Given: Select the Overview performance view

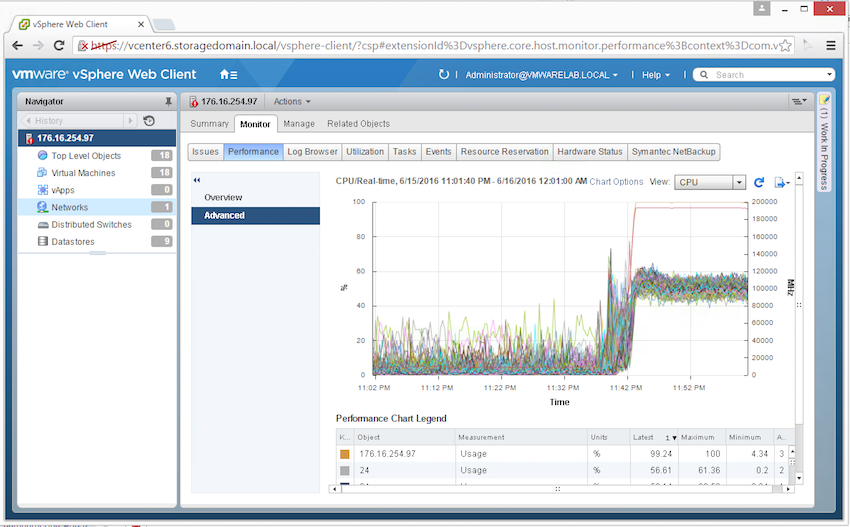Looking at the screenshot, I should click(255, 197).
